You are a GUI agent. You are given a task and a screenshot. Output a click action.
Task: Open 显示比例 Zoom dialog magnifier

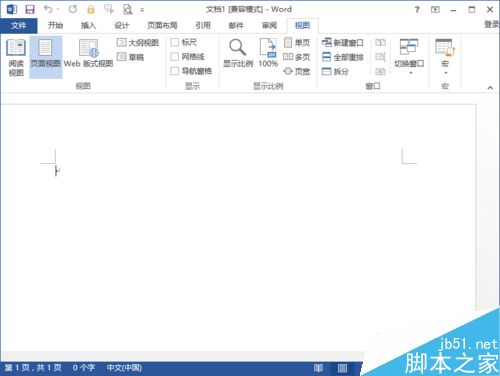pyautogui.click(x=238, y=53)
